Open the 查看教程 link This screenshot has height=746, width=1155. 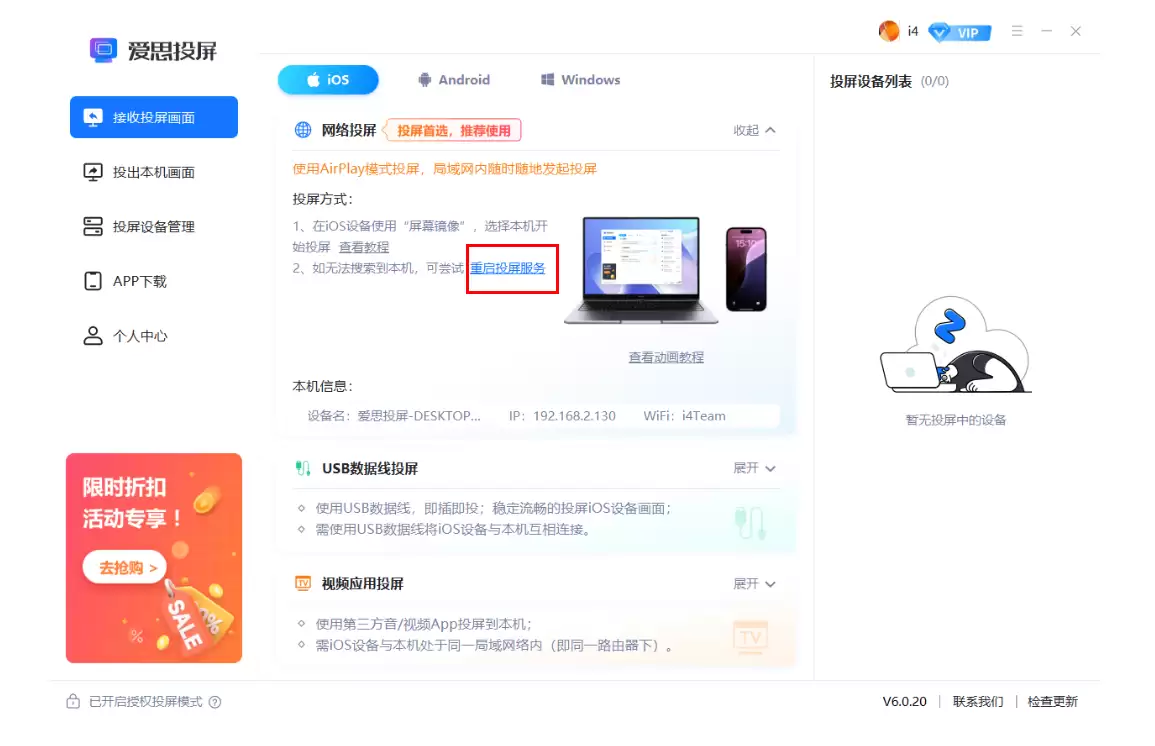[364, 247]
